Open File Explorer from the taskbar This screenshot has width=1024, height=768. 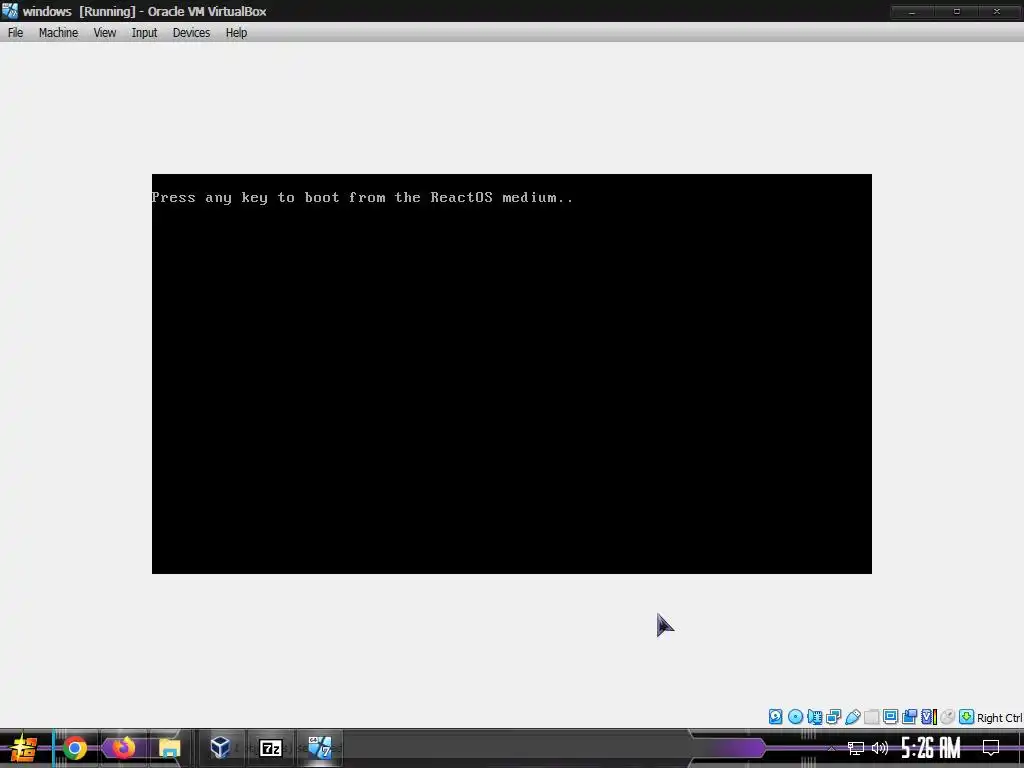(169, 748)
